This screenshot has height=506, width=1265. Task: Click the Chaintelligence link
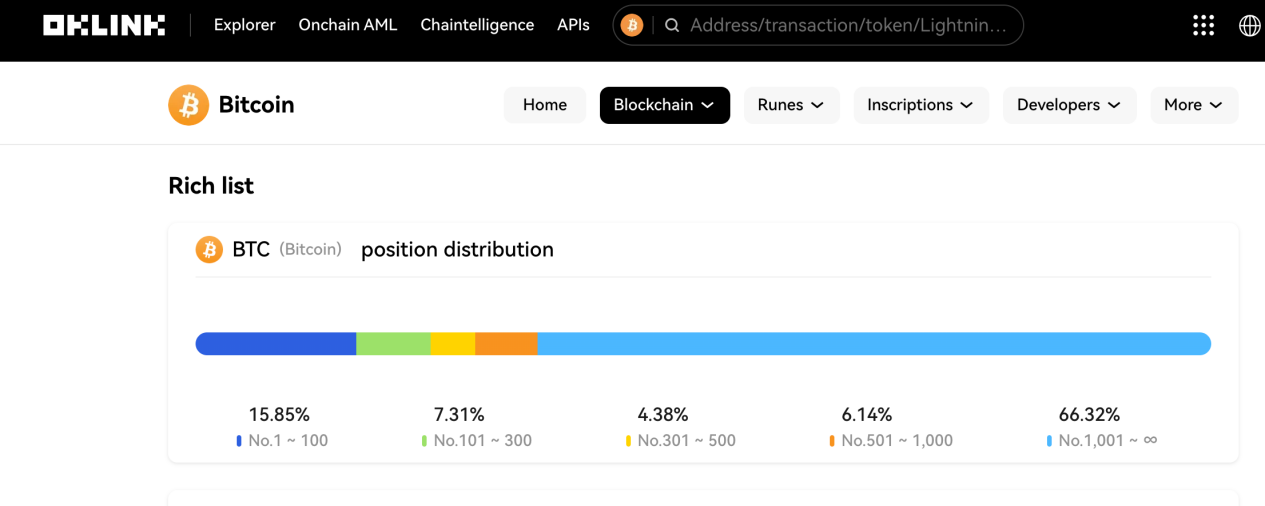coord(477,25)
